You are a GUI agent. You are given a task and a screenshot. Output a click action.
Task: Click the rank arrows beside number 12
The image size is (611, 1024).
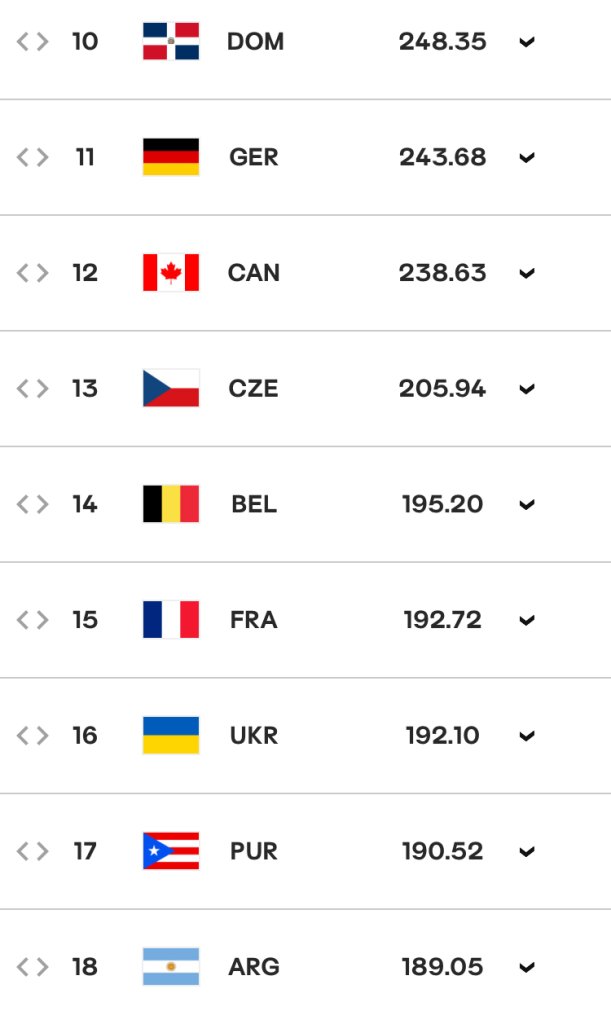click(33, 272)
